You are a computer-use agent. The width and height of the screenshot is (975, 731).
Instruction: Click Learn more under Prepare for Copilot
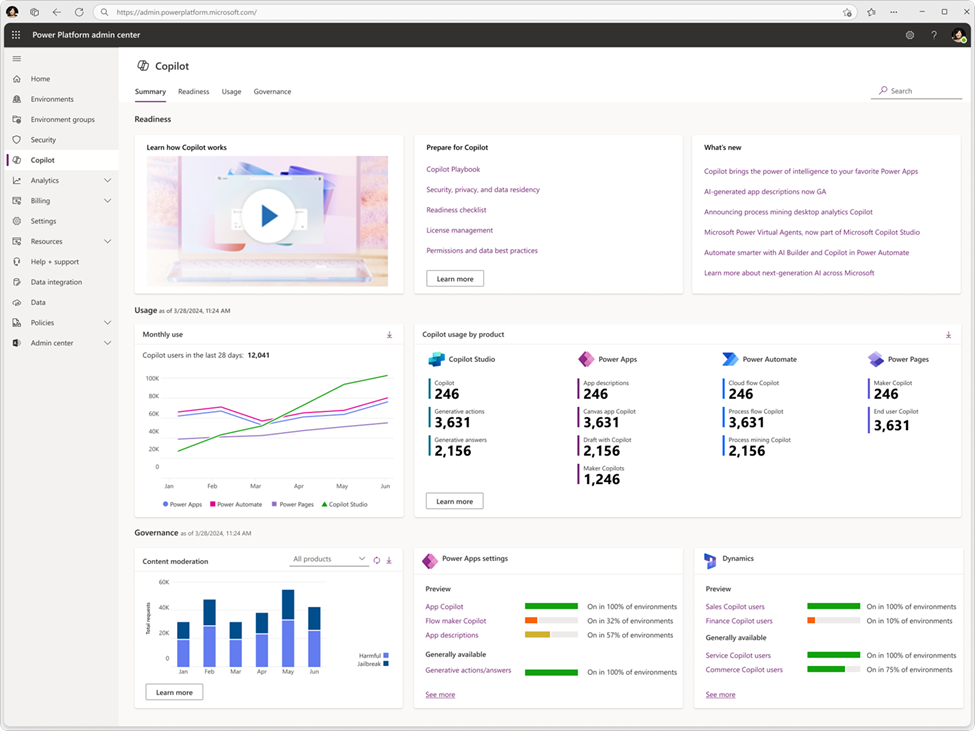coord(455,279)
